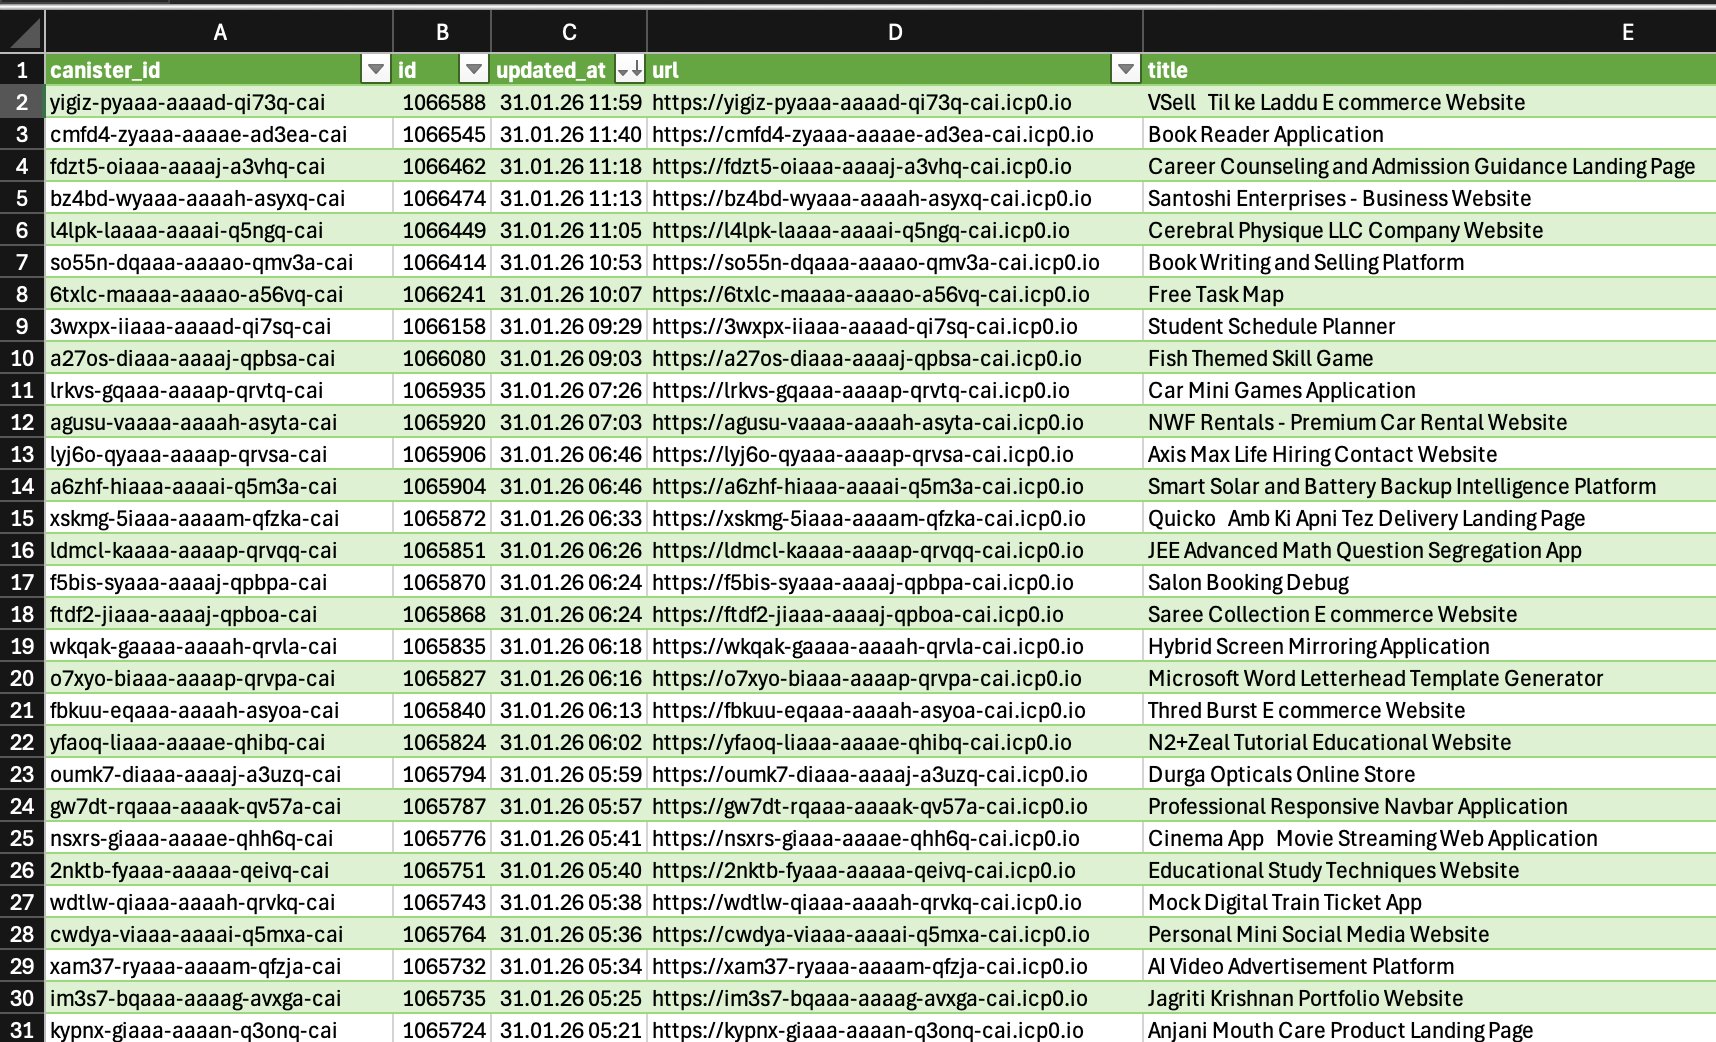The image size is (1716, 1042).
Task: Open the updated_at sort filter dropdown
Action: pos(629,69)
